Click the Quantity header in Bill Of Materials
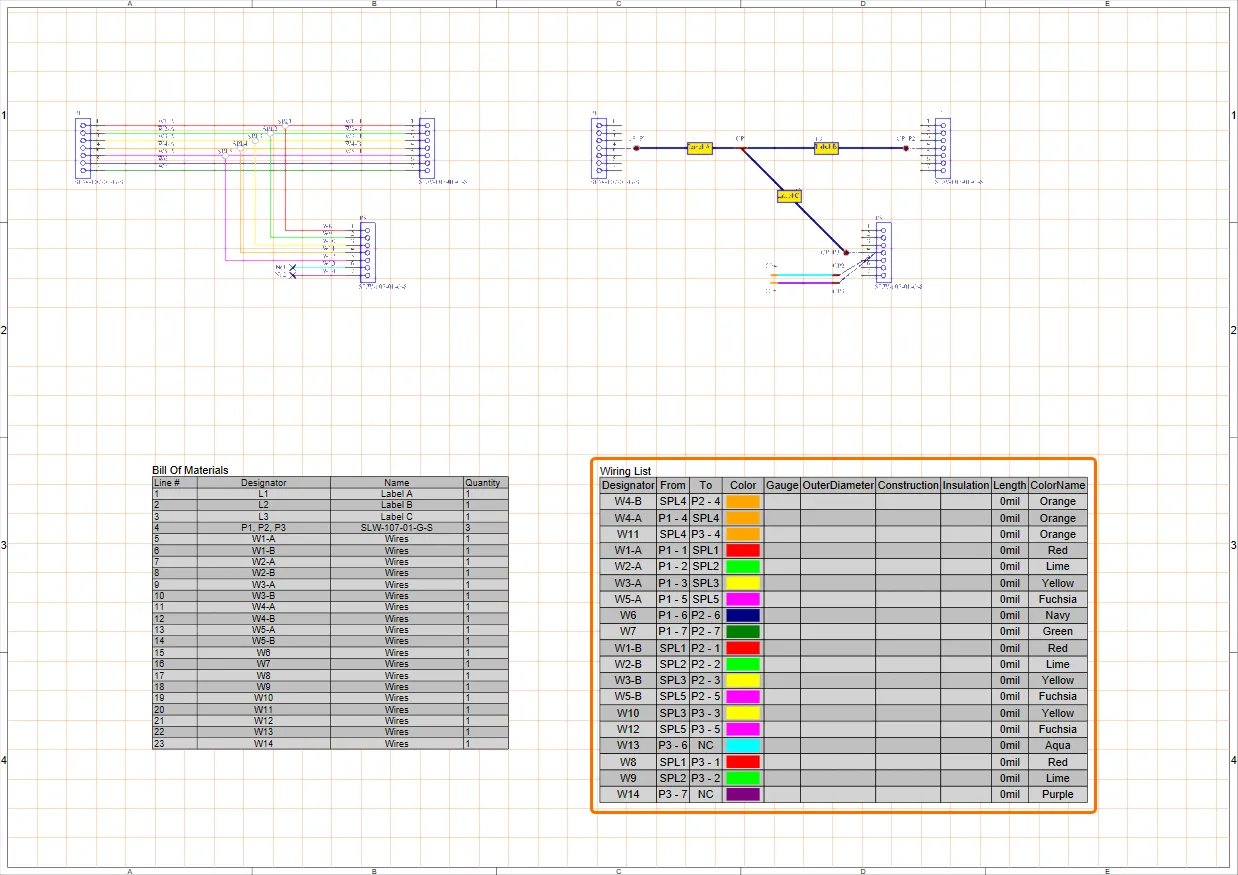This screenshot has width=1238, height=875. coord(485,483)
